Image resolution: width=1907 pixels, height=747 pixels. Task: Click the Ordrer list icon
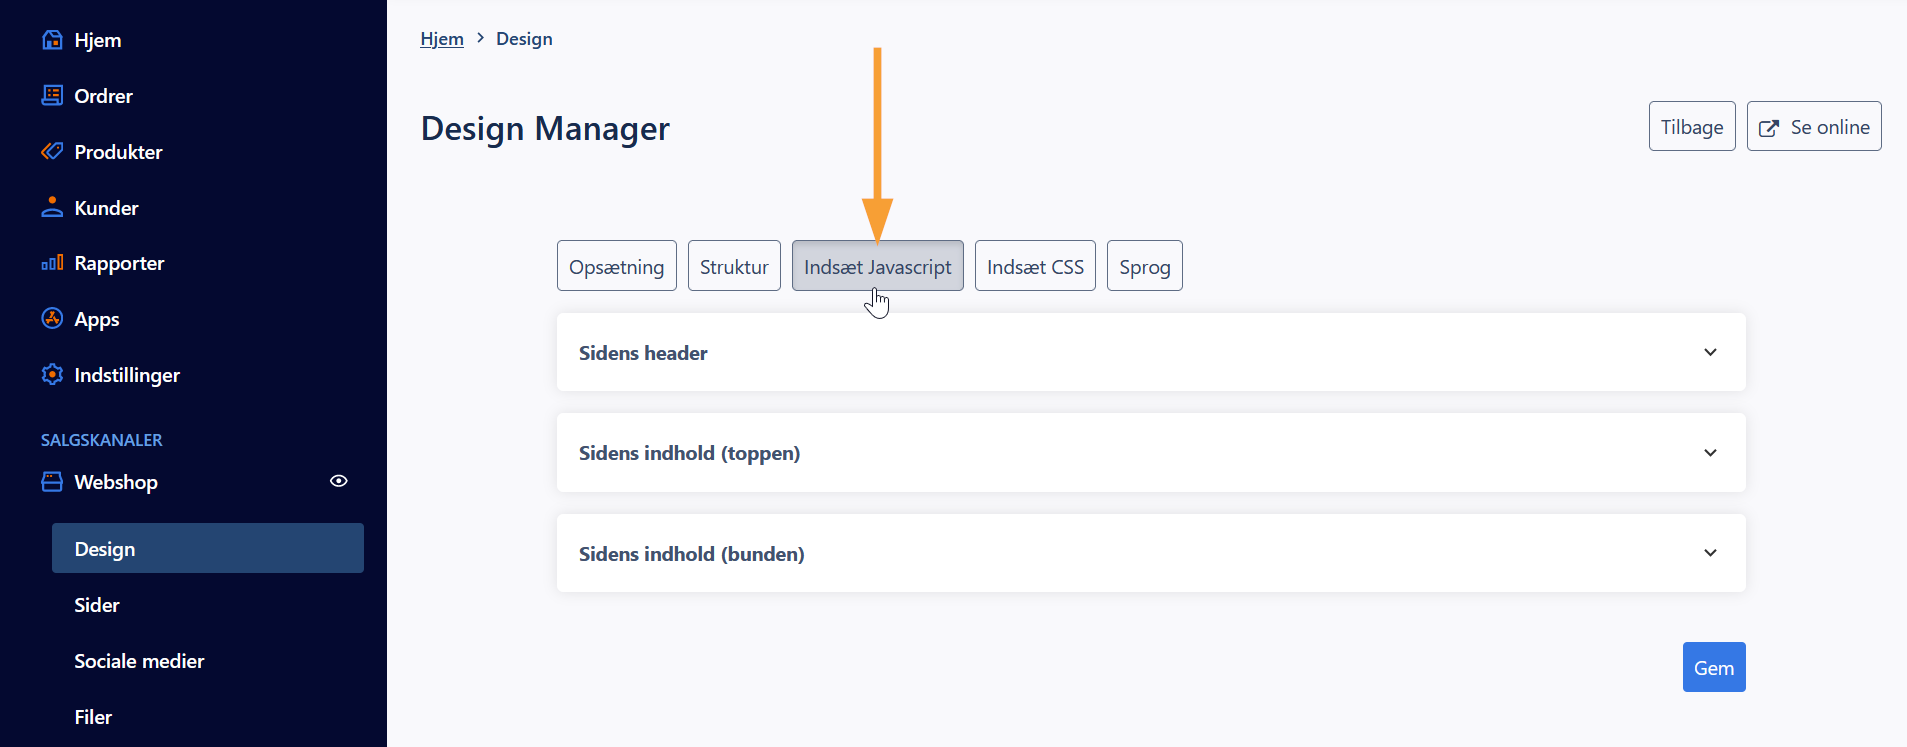pyautogui.click(x=52, y=96)
